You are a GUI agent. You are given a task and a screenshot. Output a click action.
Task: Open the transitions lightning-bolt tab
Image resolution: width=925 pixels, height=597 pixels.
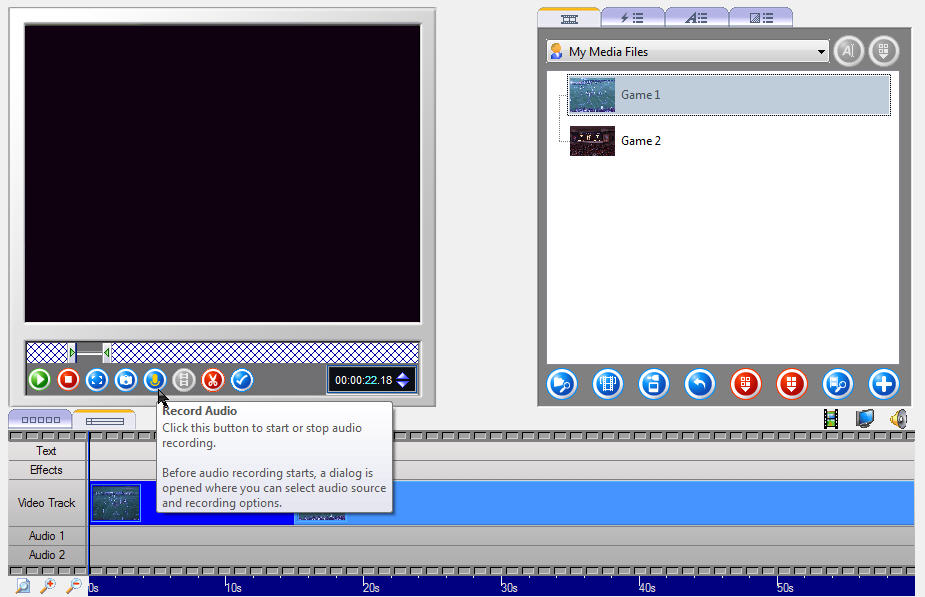click(632, 18)
